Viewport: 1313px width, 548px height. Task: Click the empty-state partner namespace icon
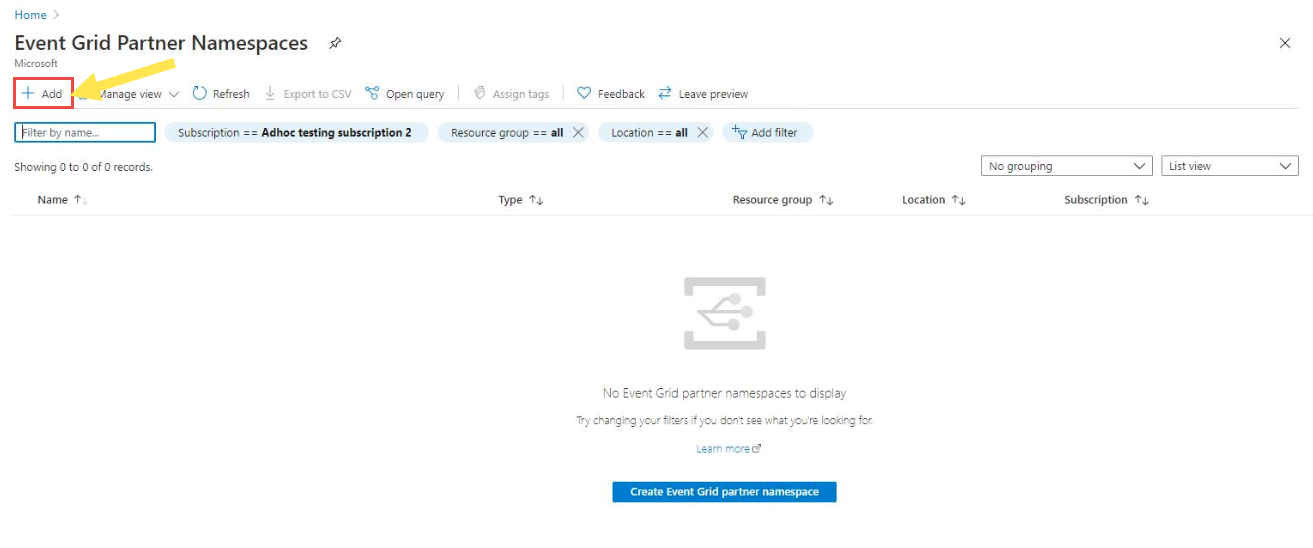tap(725, 314)
